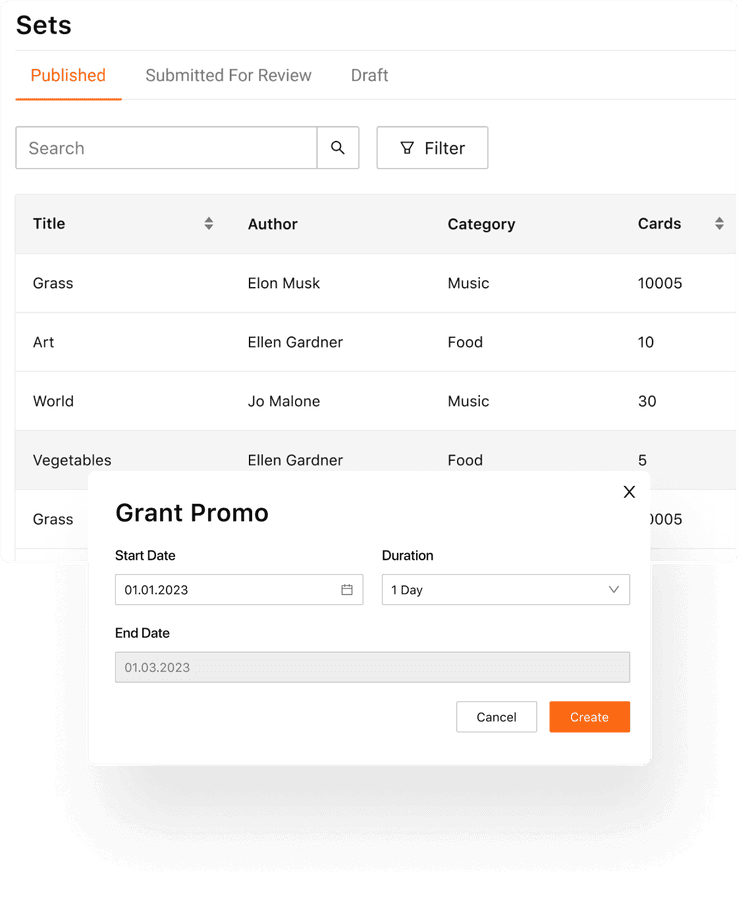
Task: Close the Grant Promo dialog
Action: pos(629,491)
